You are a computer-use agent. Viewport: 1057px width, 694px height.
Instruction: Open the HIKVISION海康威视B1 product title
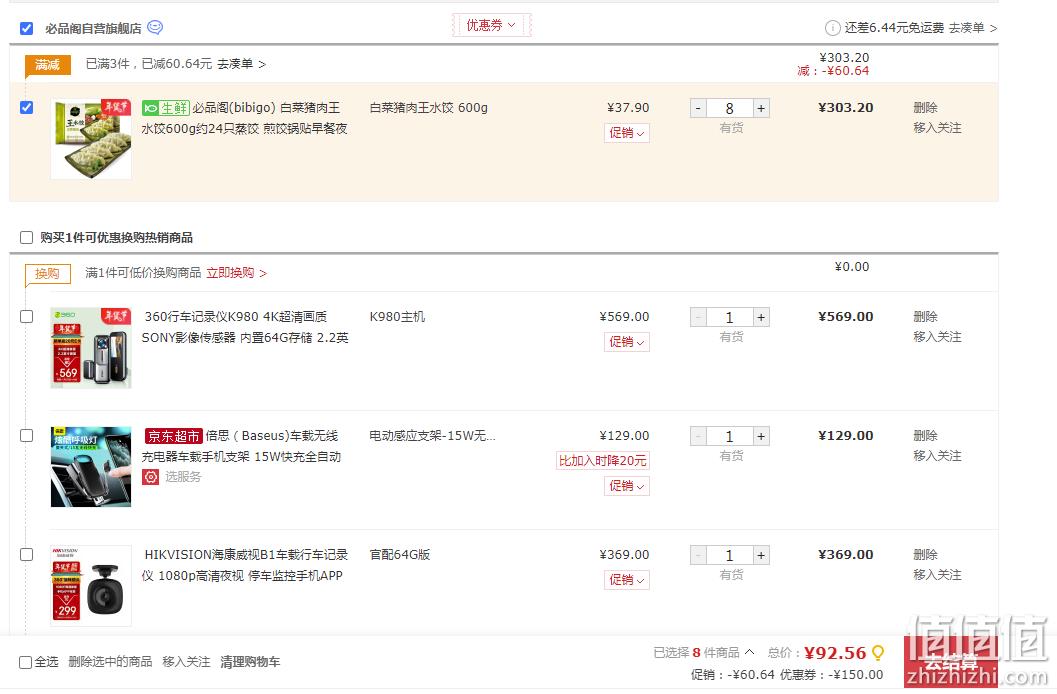pos(245,565)
